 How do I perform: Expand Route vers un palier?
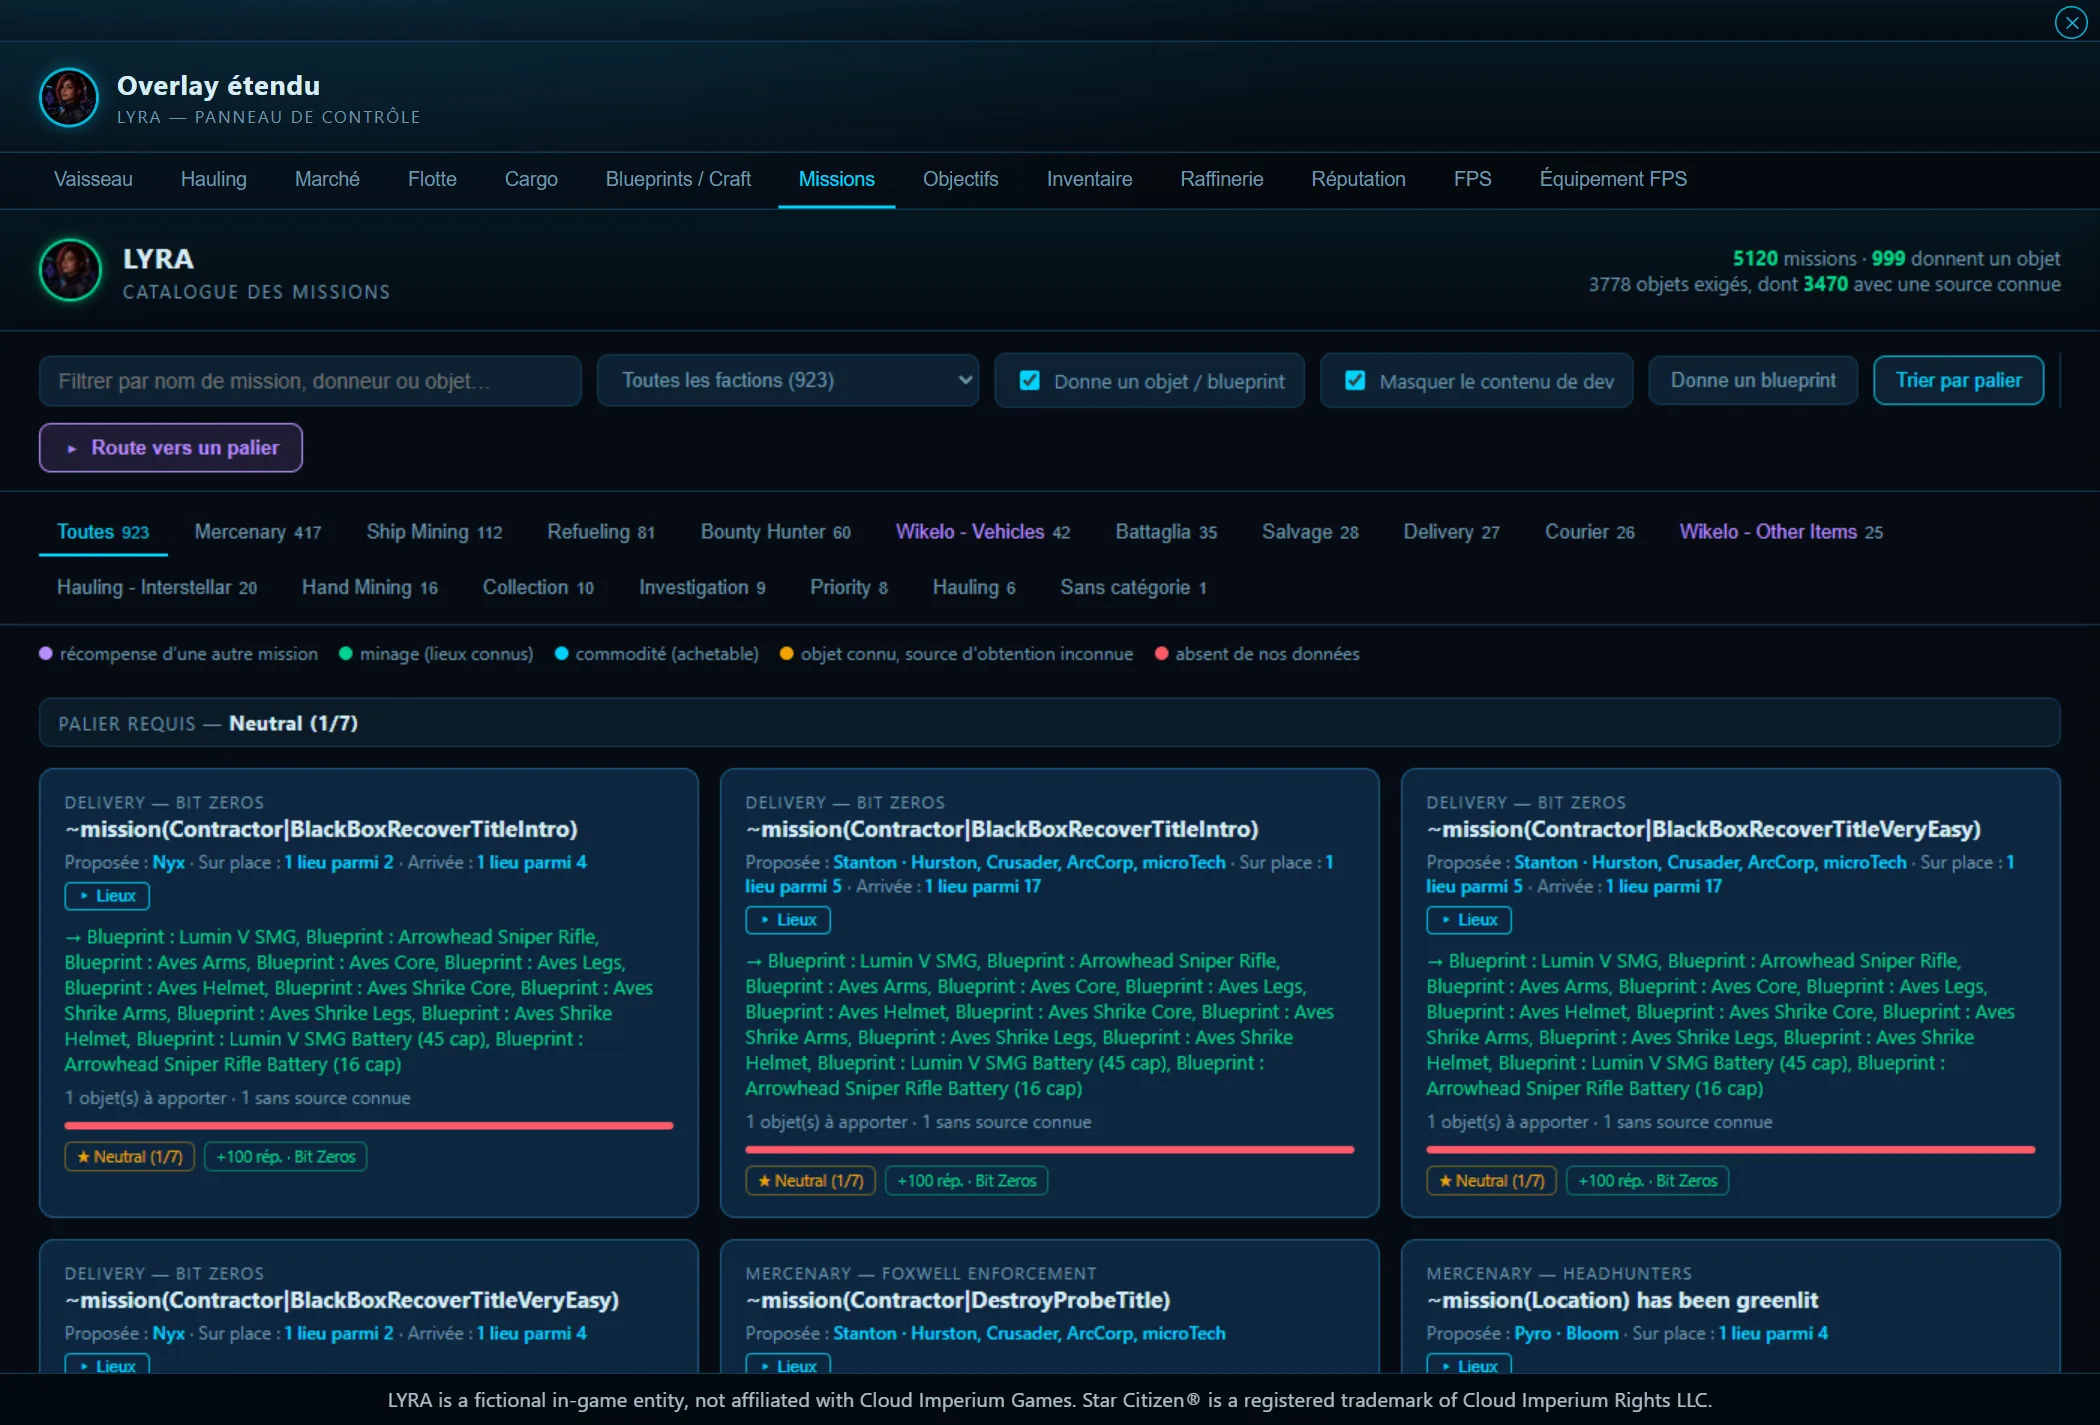(171, 448)
